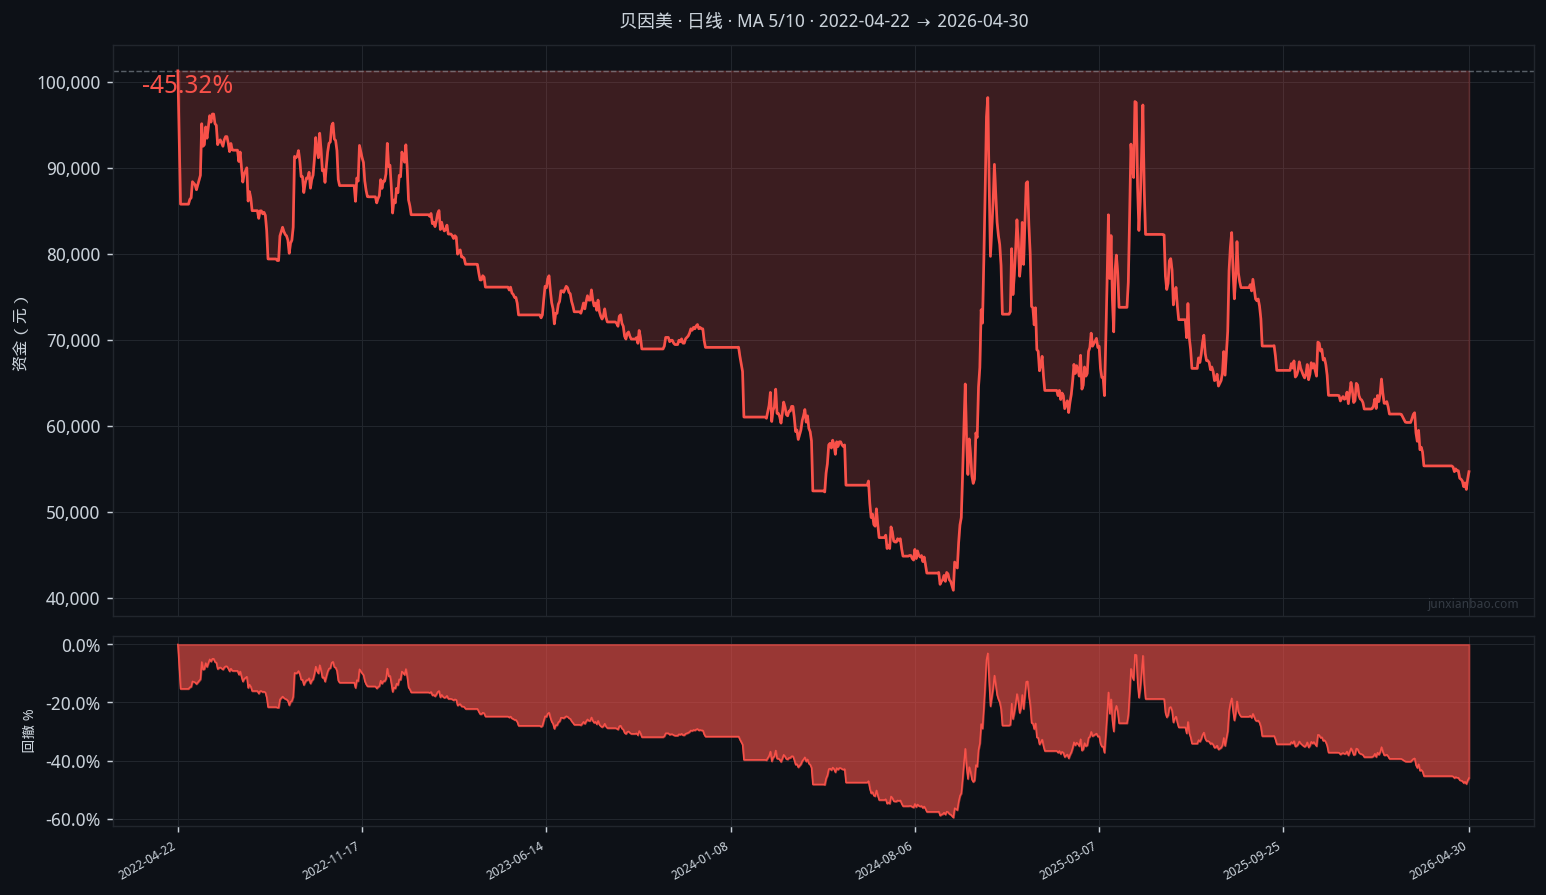Click the 50,000 equity axis label
Screen dimensions: 1546x895
[73, 513]
